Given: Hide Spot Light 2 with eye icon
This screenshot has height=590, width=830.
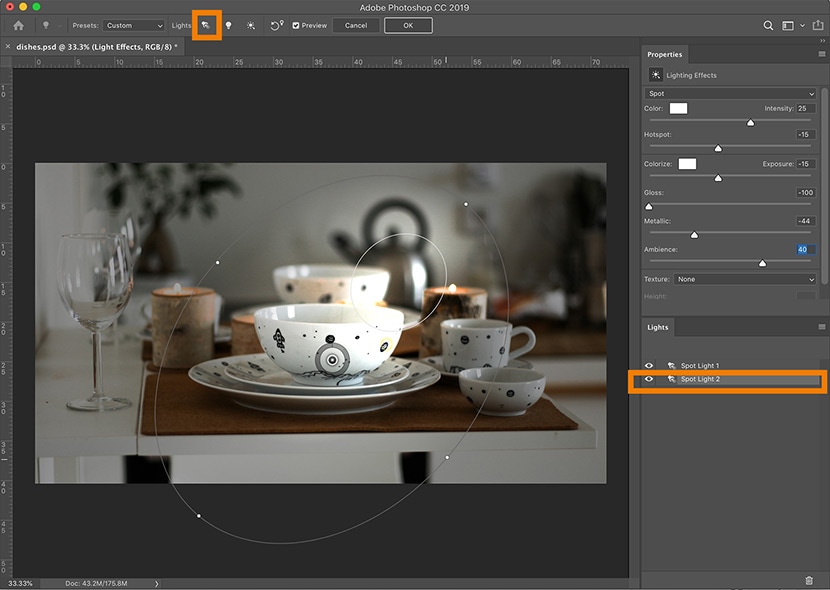Looking at the screenshot, I should (650, 380).
